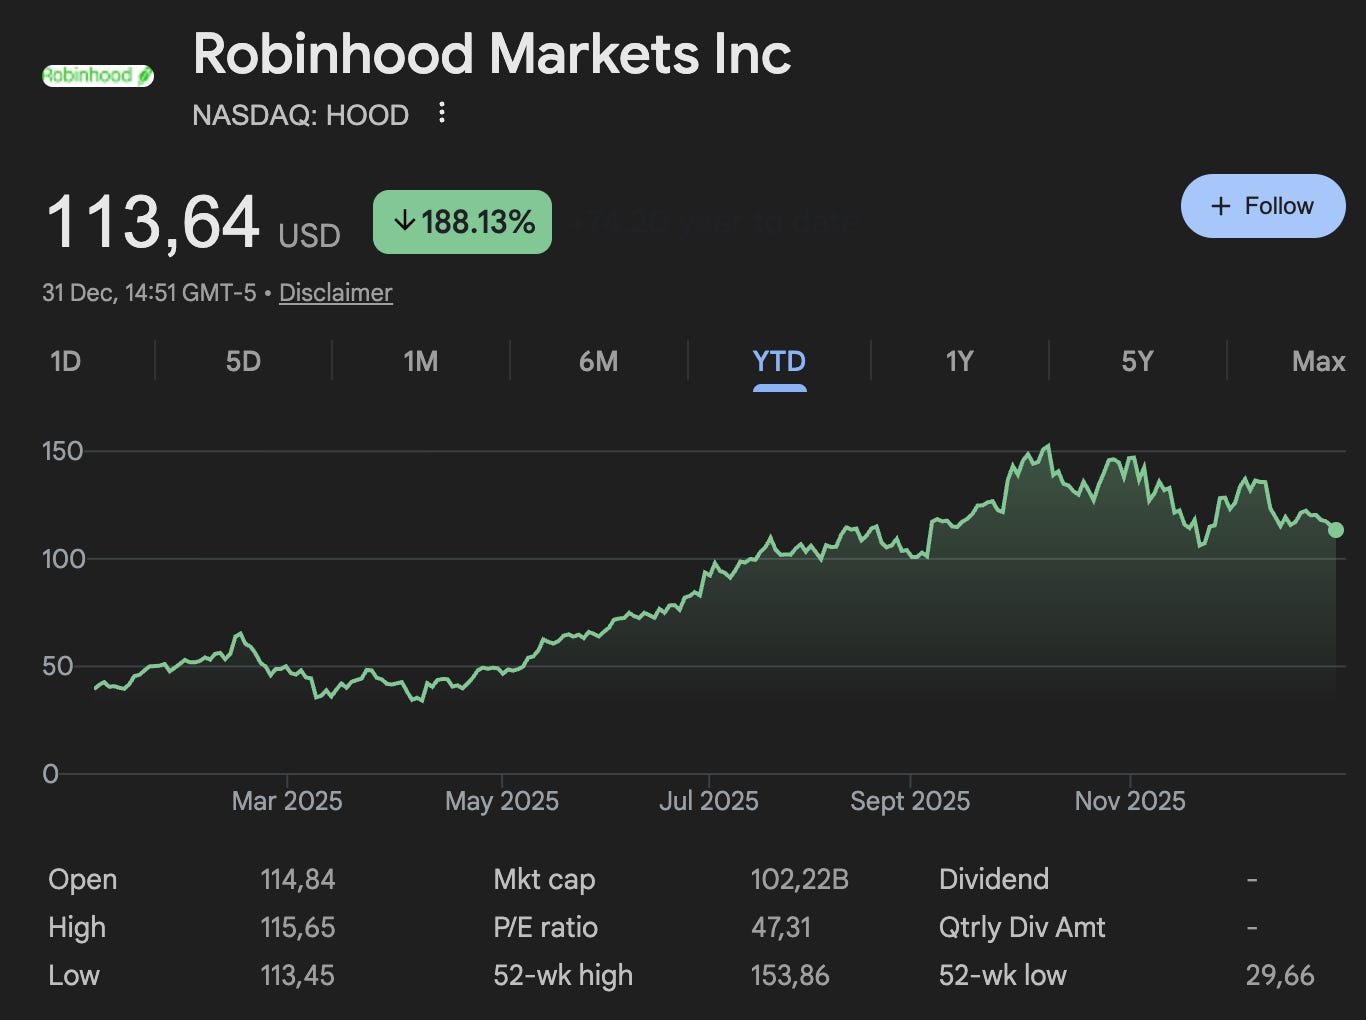1366x1020 pixels.
Task: Select the Max time range
Action: [1318, 361]
